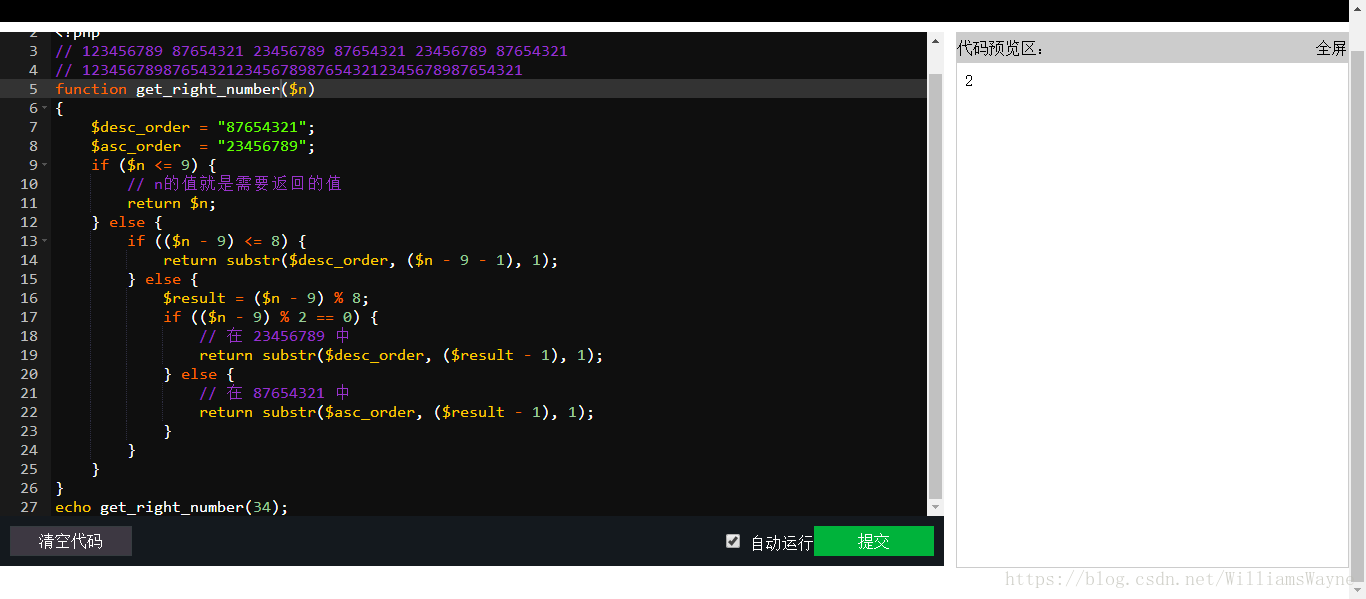Click the 代码预览区 preview header label
The height and width of the screenshot is (599, 1366).
pyautogui.click(x=1001, y=48)
